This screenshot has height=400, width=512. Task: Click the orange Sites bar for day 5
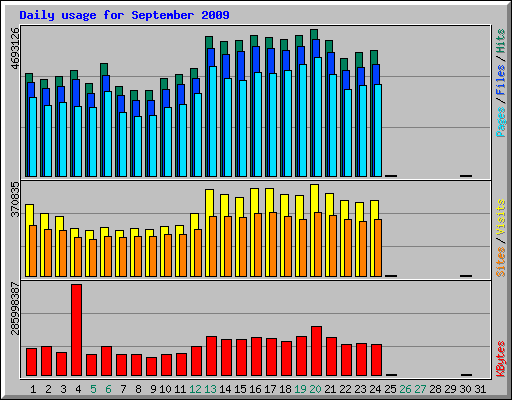(x=93, y=258)
